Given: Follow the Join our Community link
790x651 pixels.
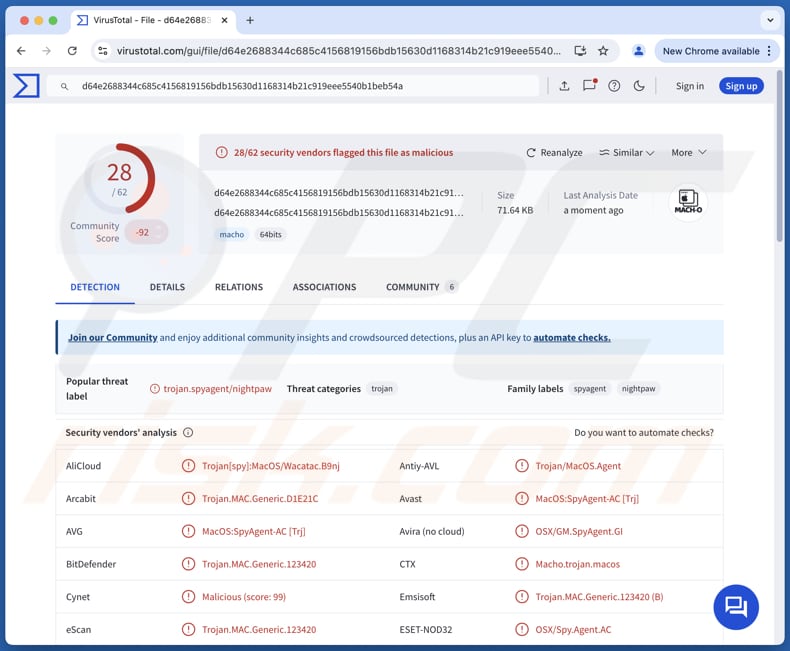Looking at the screenshot, I should tap(113, 338).
